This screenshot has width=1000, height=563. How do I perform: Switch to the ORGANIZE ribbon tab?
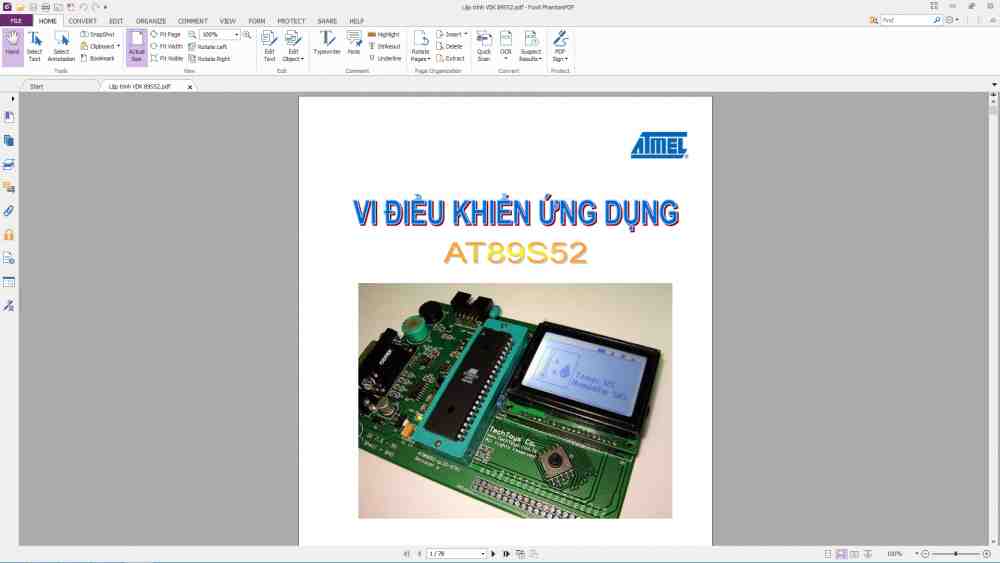pos(151,21)
